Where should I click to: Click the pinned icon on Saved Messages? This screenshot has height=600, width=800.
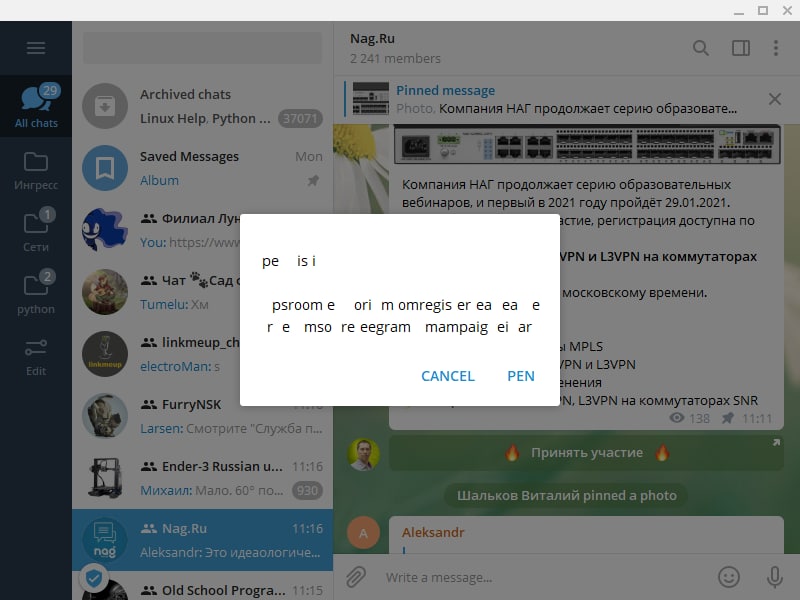point(313,180)
